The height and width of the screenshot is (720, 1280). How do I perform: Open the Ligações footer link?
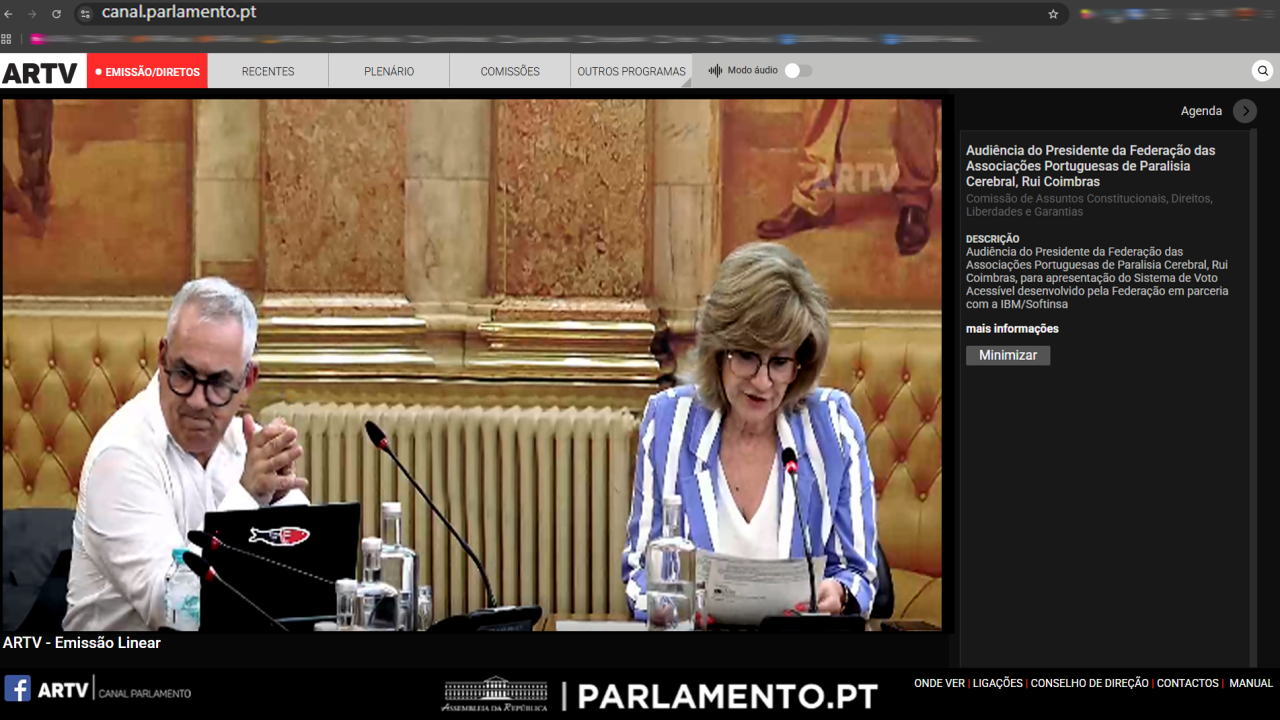point(998,684)
